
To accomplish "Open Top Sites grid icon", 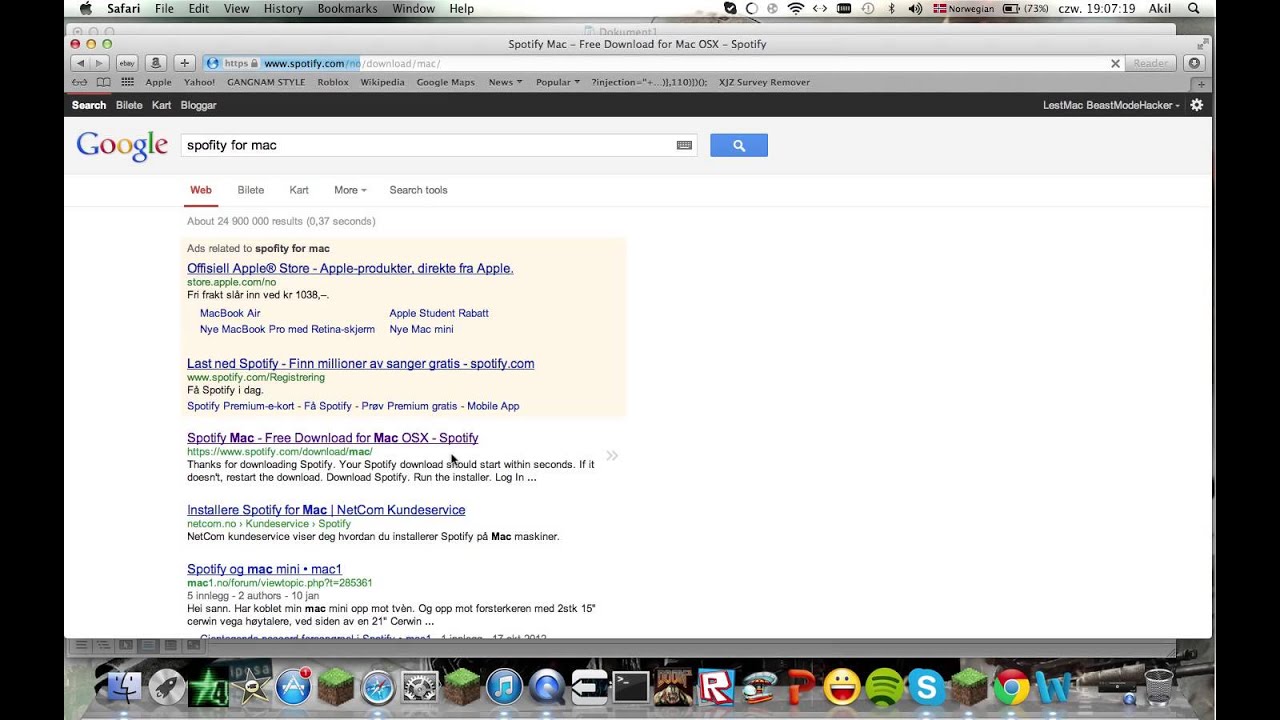I will (x=127, y=82).
